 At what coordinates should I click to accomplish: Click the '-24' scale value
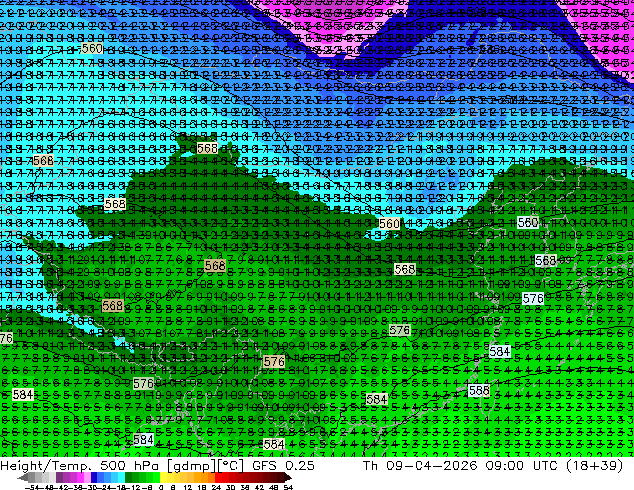[105, 488]
